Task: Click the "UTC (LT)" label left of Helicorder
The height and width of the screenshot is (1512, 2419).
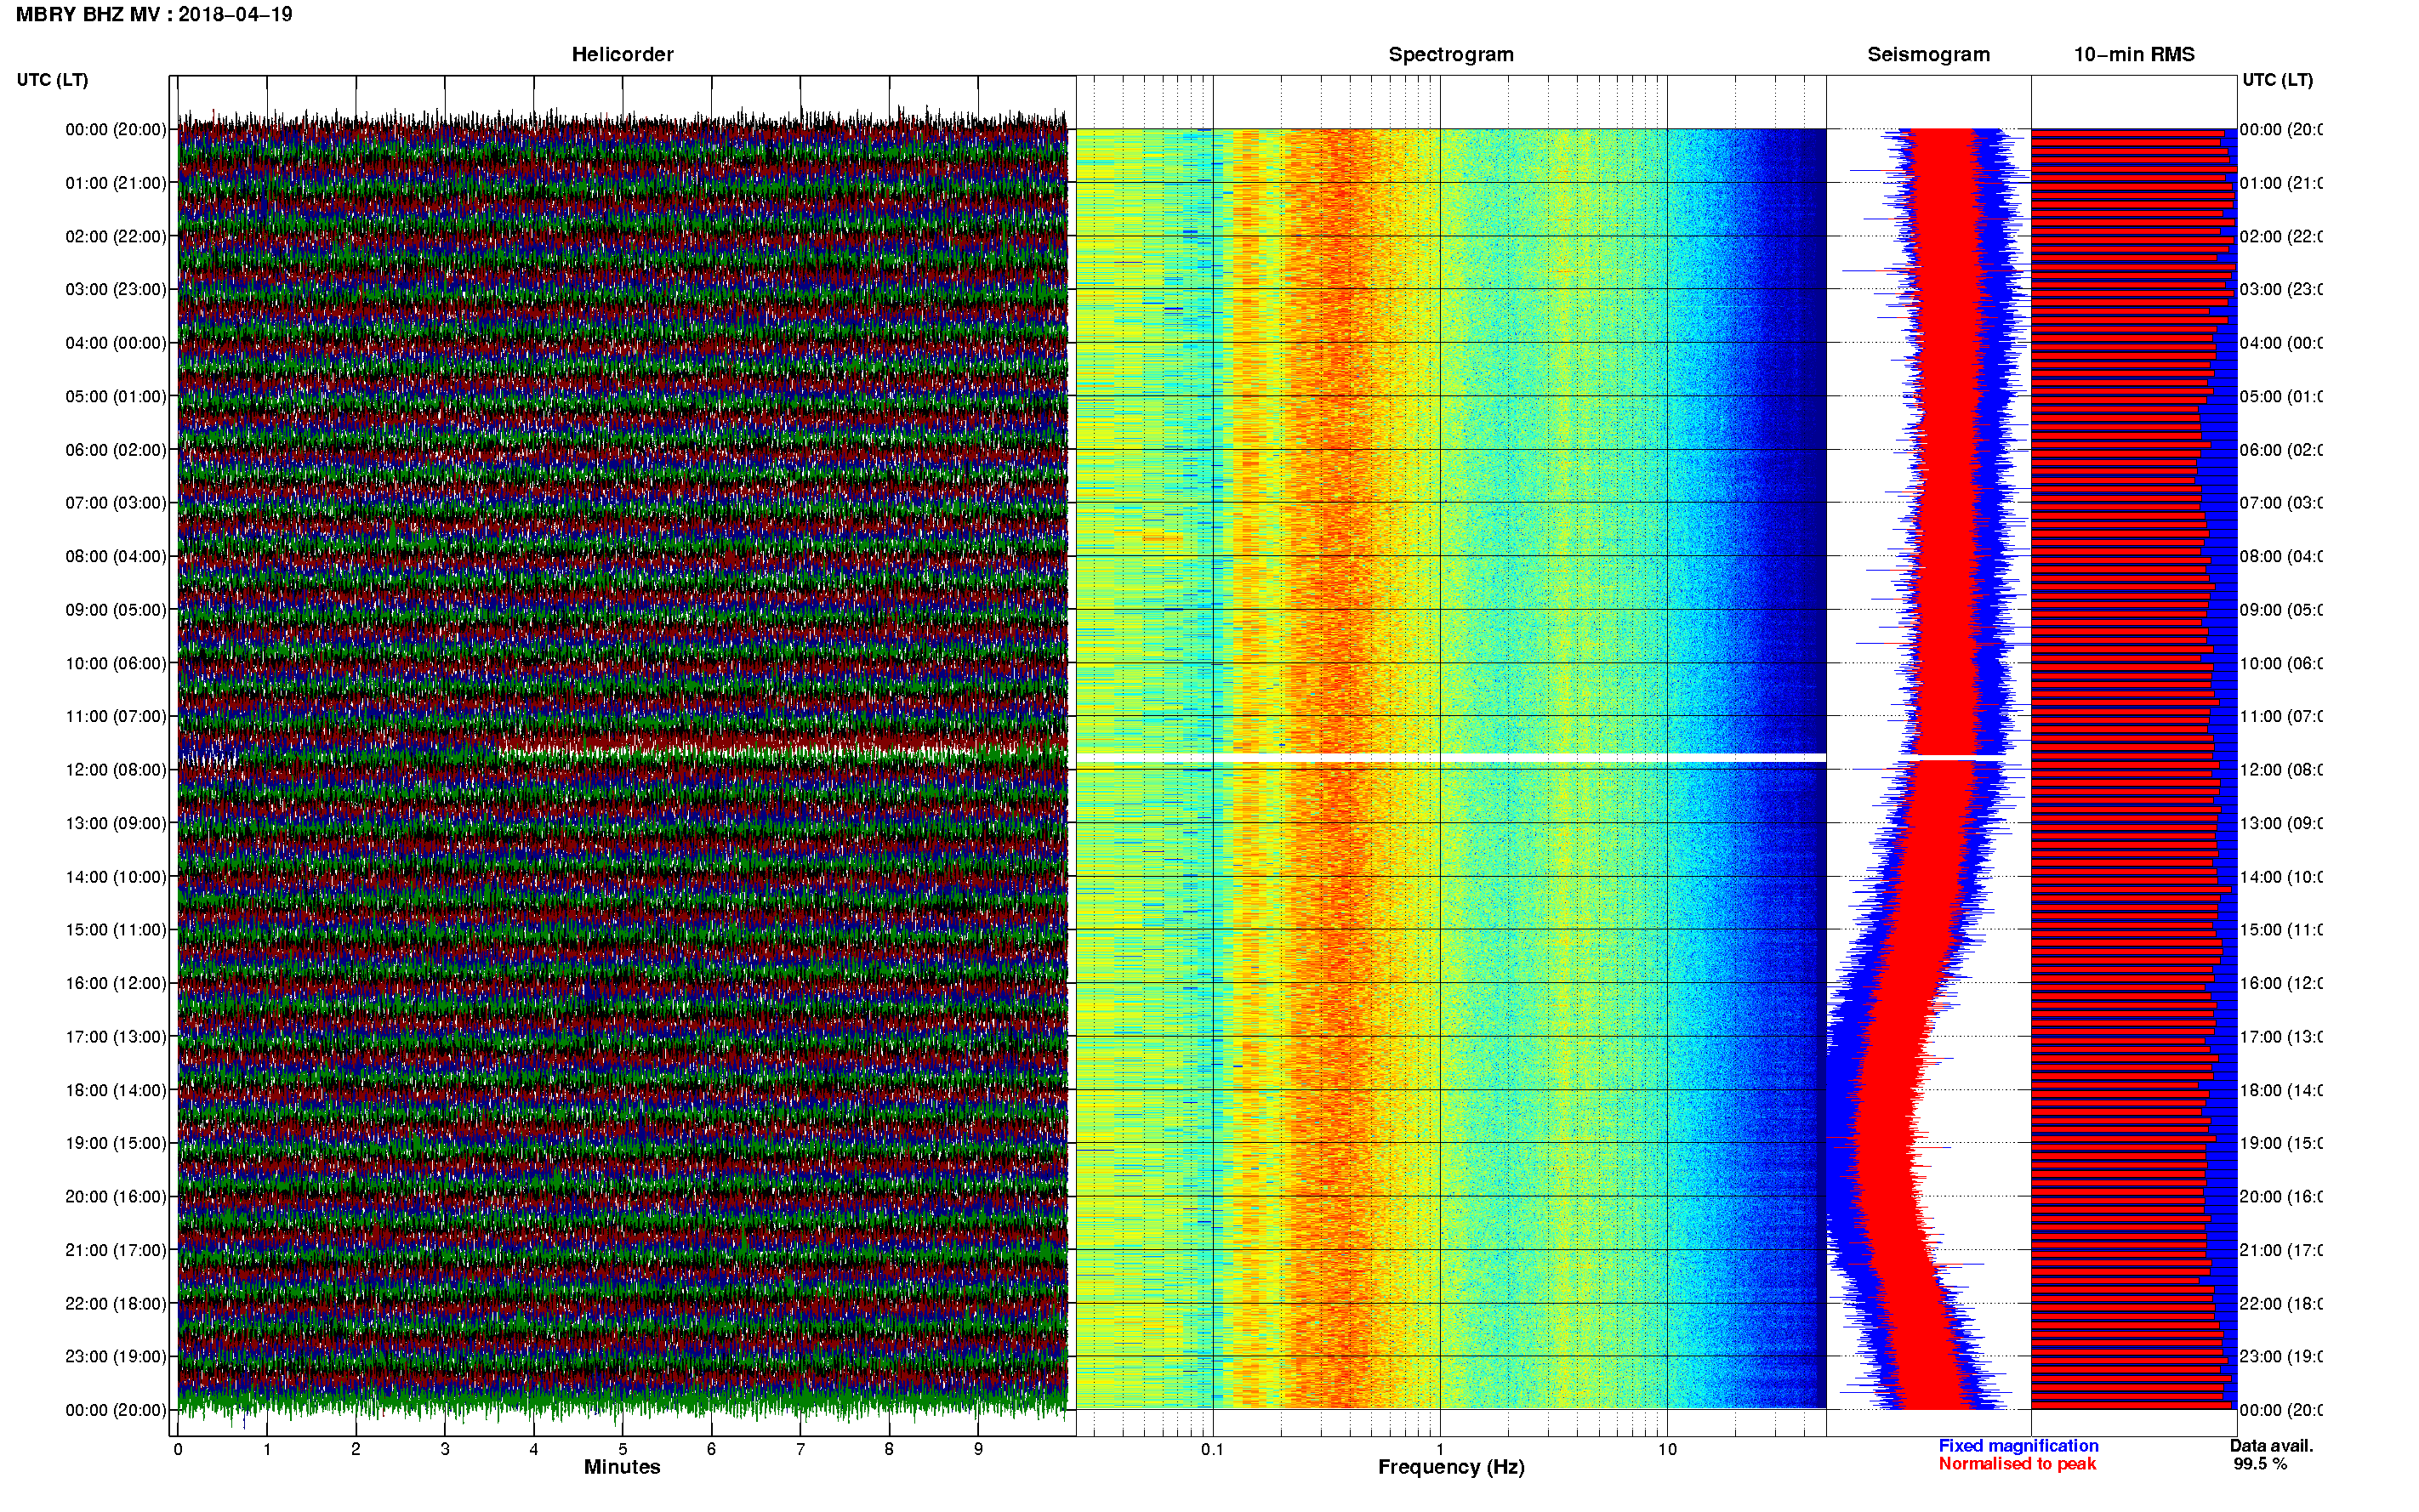Action: pos(52,80)
